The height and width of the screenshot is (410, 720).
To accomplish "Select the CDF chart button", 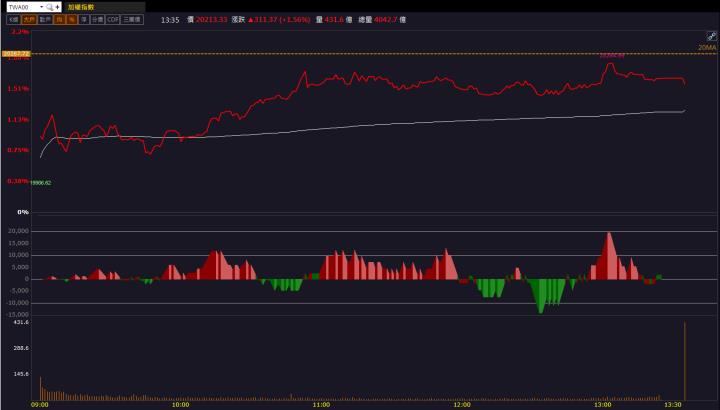I will pyautogui.click(x=113, y=19).
